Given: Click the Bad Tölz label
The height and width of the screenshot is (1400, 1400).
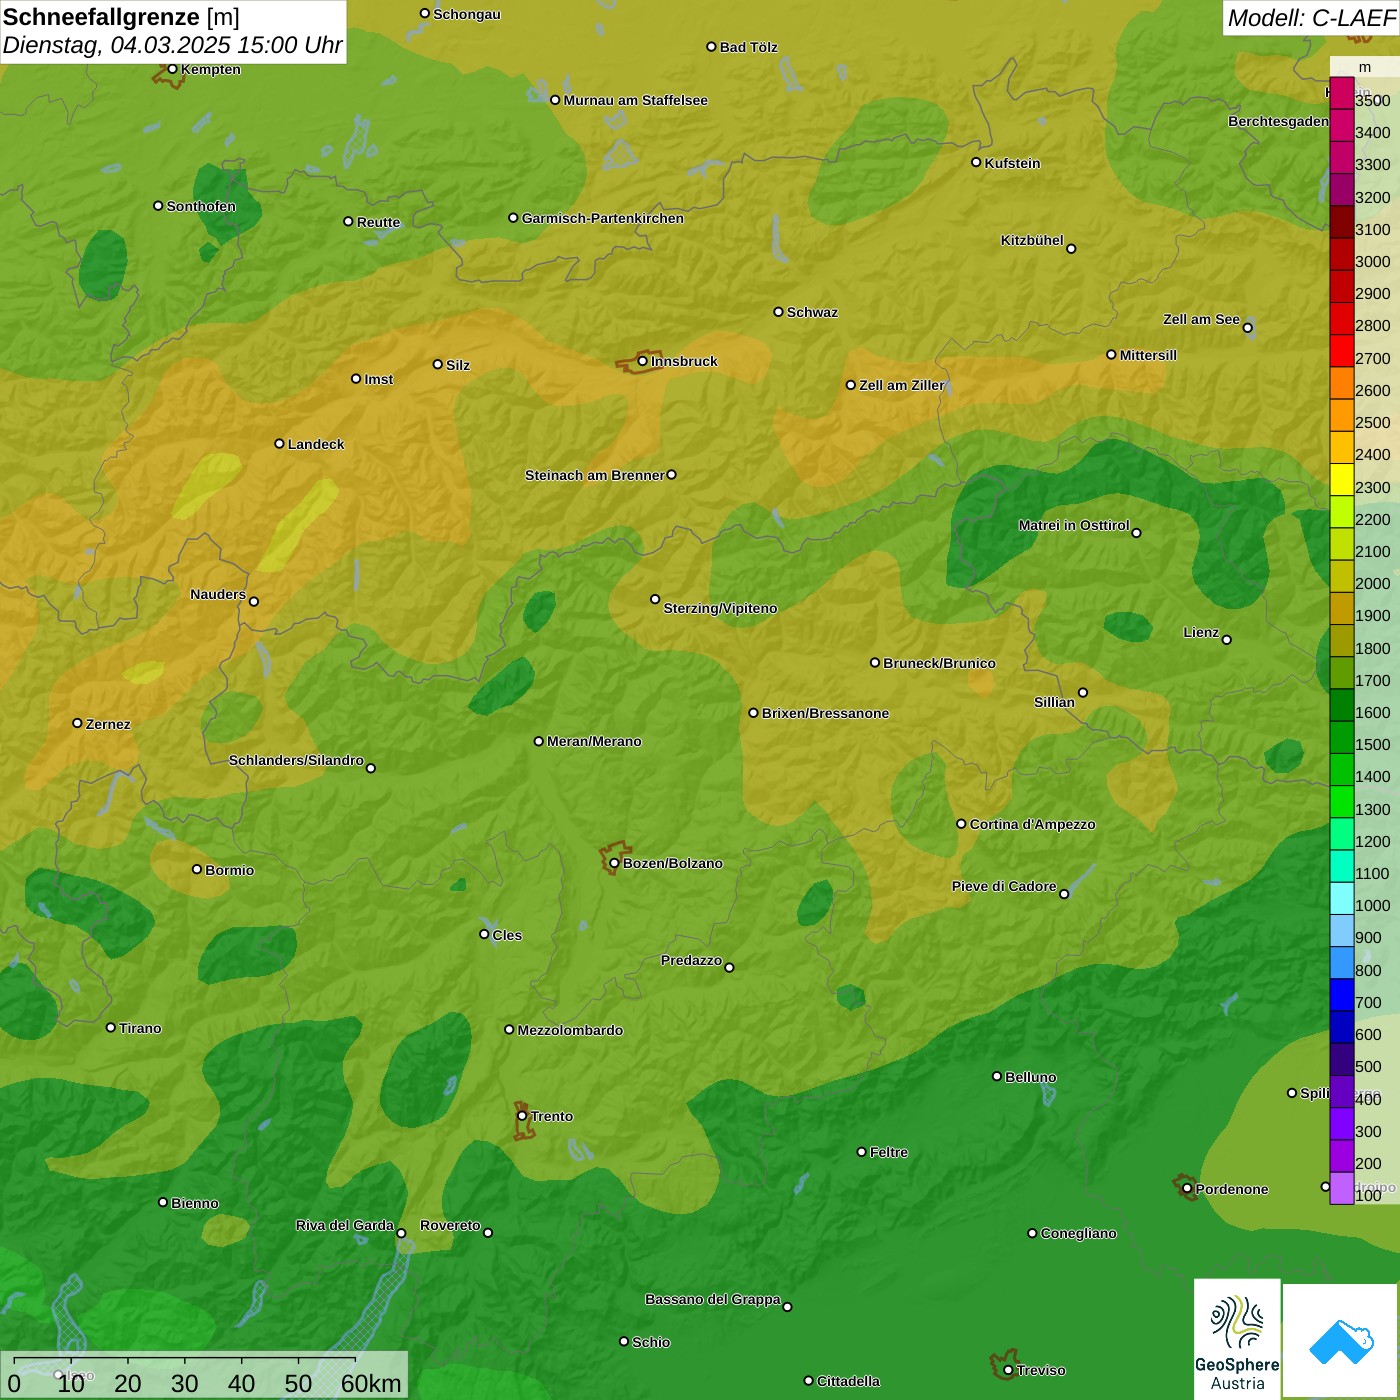Looking at the screenshot, I should click(748, 47).
